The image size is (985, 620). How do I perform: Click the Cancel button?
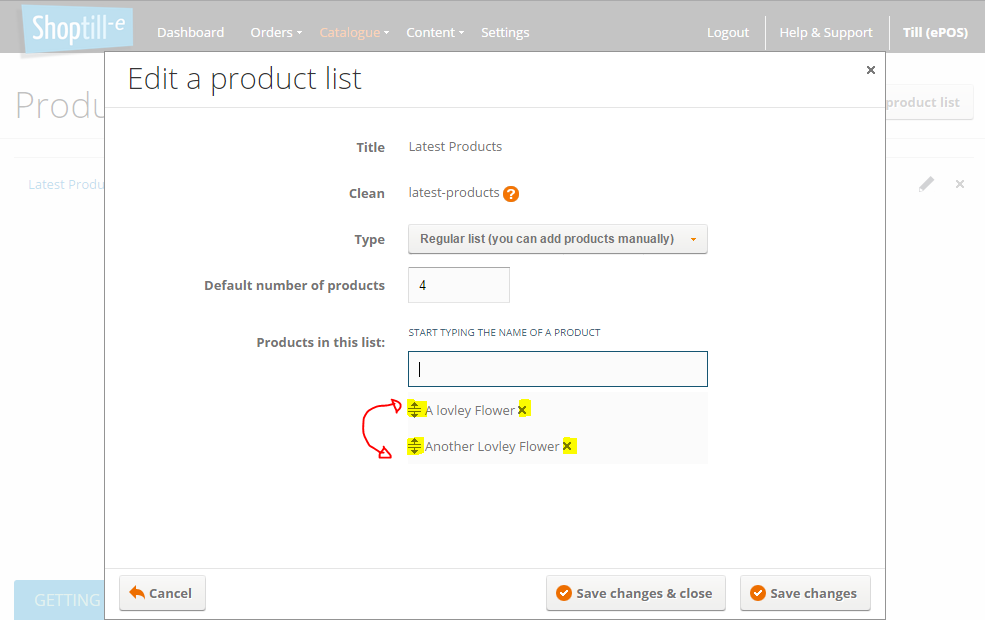pyautogui.click(x=163, y=593)
